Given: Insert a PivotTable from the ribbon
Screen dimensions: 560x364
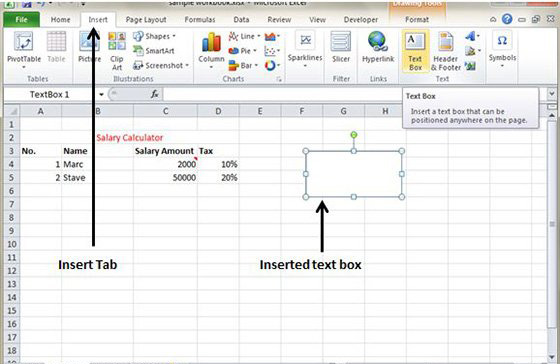Looking at the screenshot, I should [24, 50].
